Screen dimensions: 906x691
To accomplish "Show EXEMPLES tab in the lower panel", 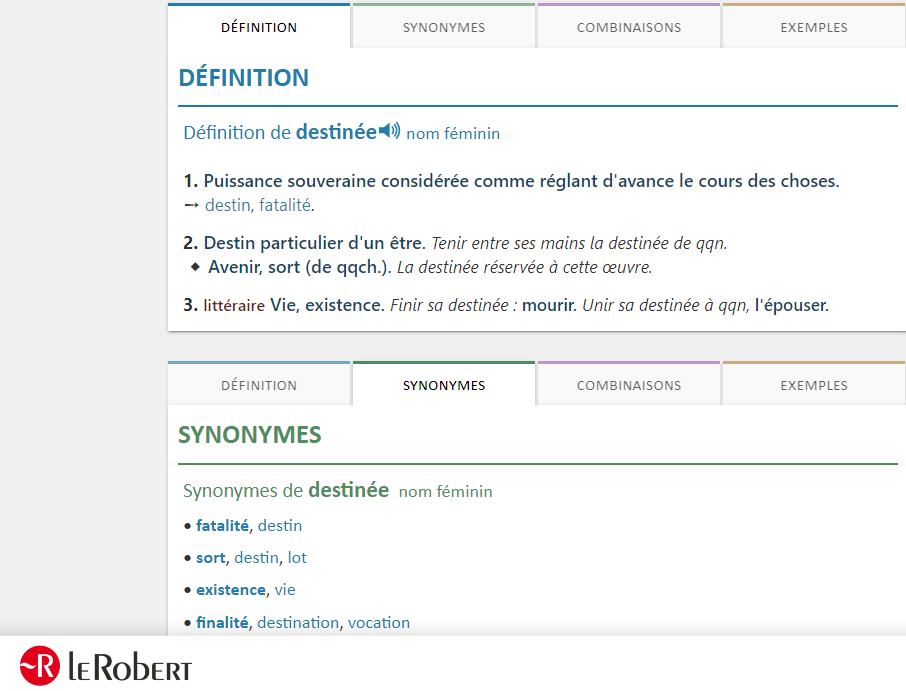I will coord(814,385).
